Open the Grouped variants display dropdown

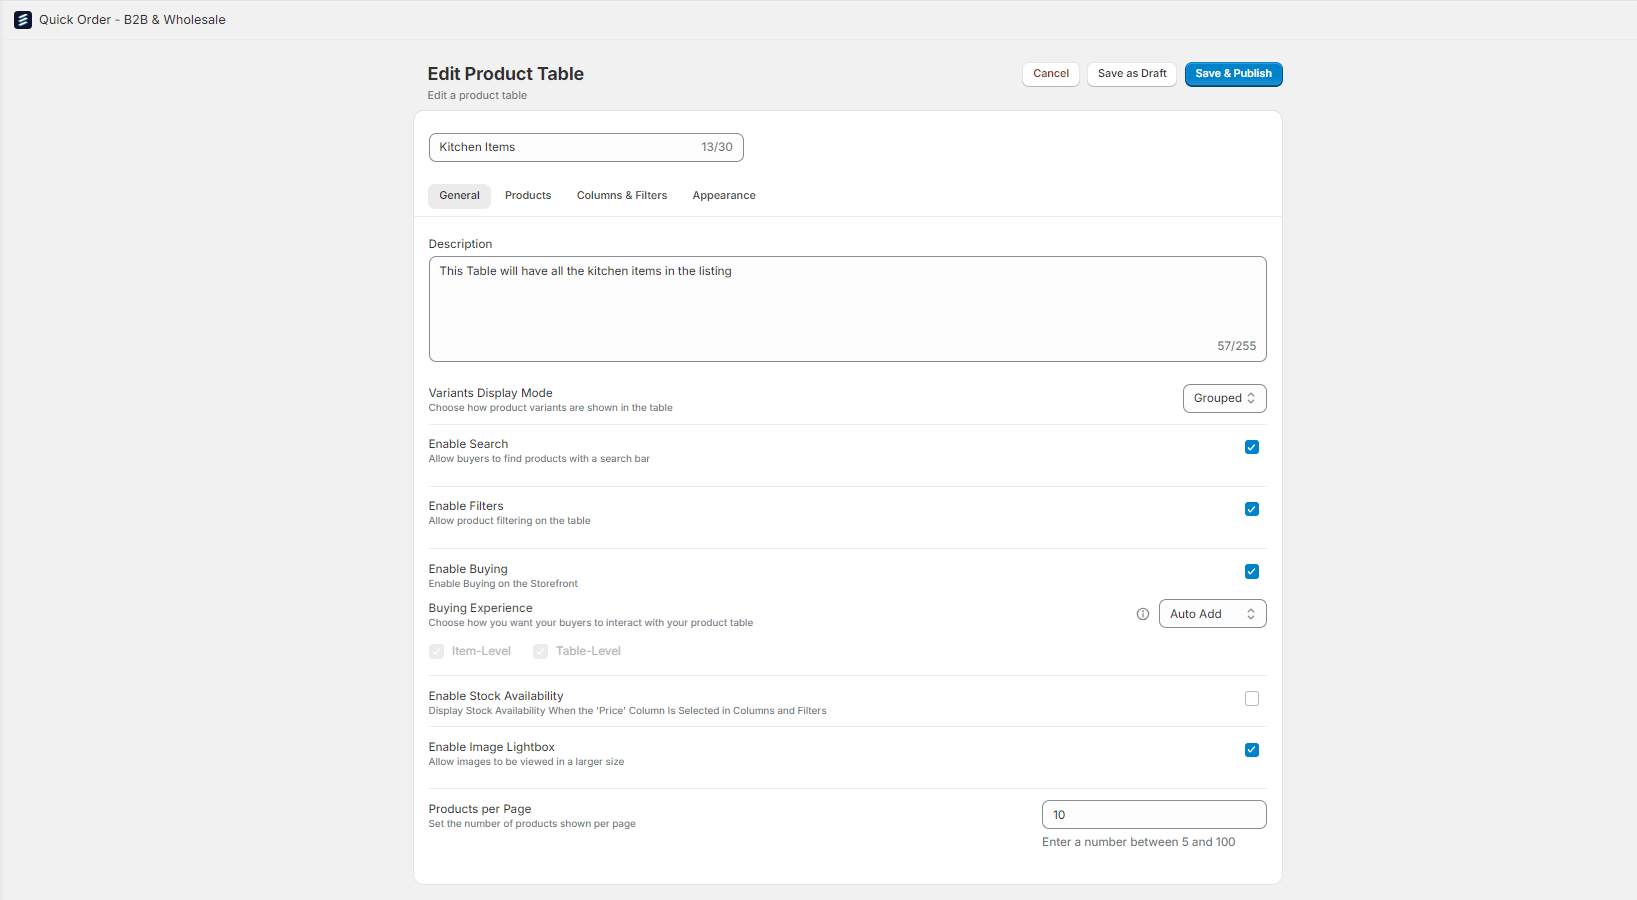tap(1225, 398)
